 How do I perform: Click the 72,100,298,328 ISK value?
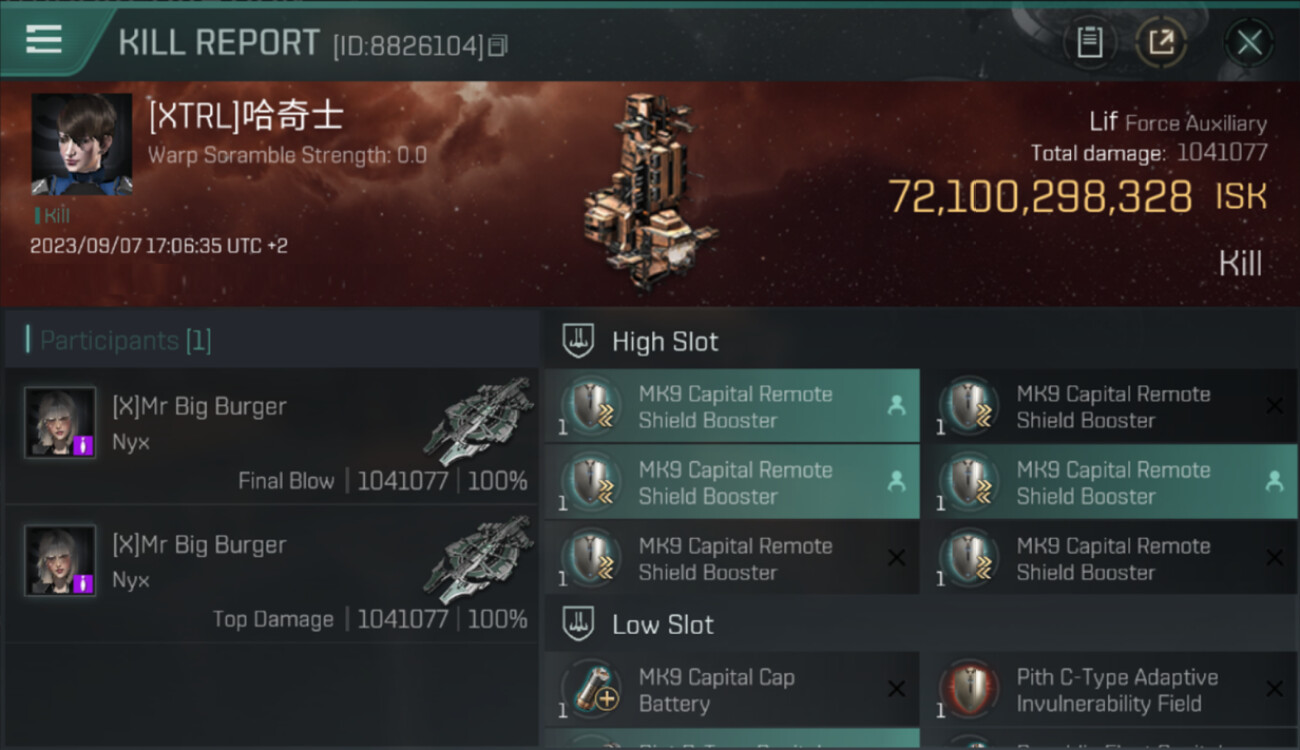1040,197
